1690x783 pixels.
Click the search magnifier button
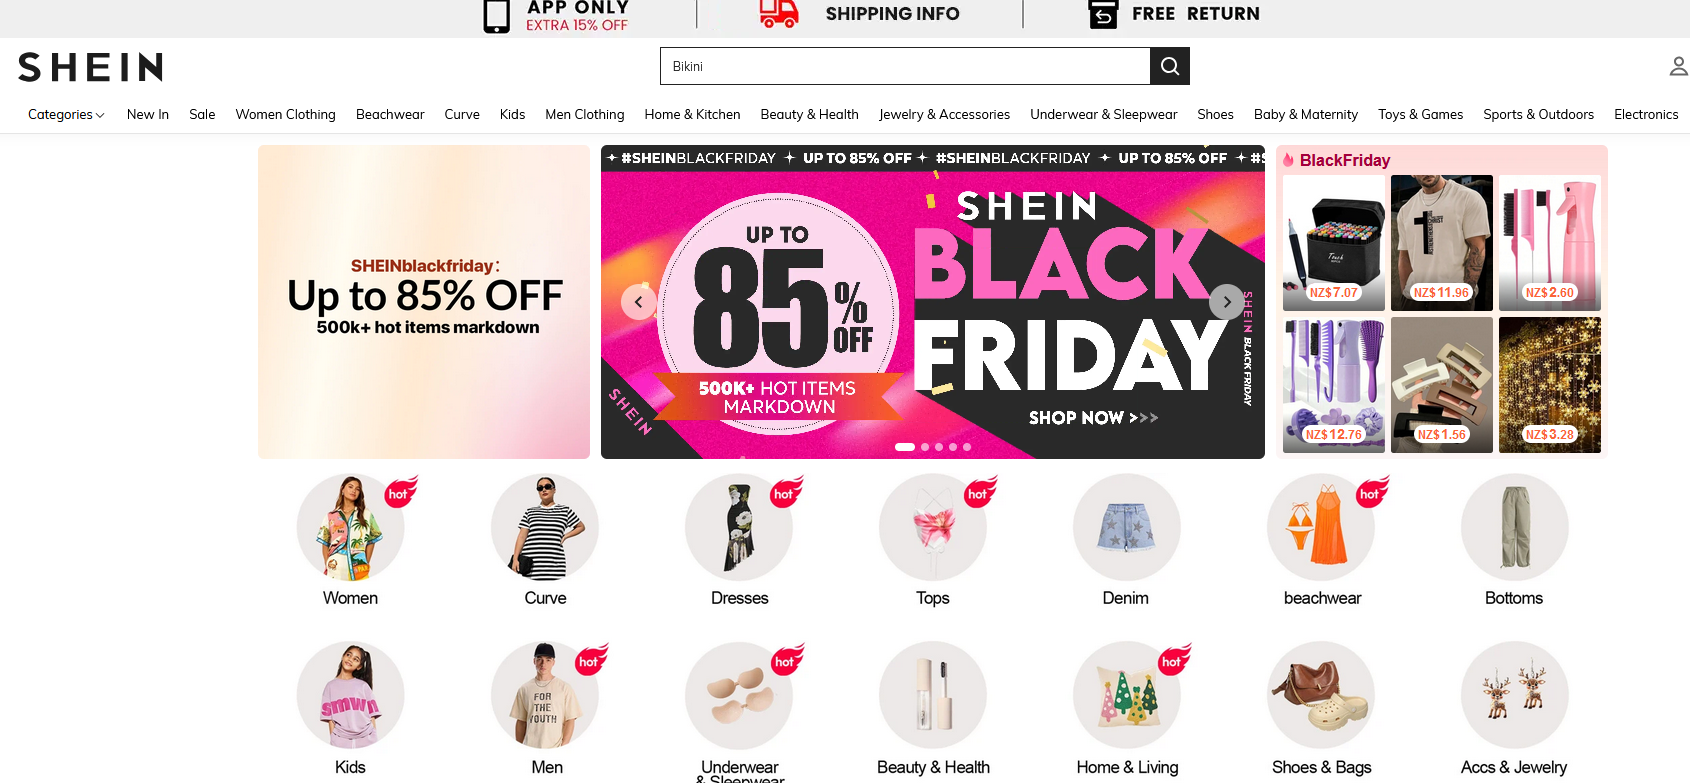point(1170,66)
